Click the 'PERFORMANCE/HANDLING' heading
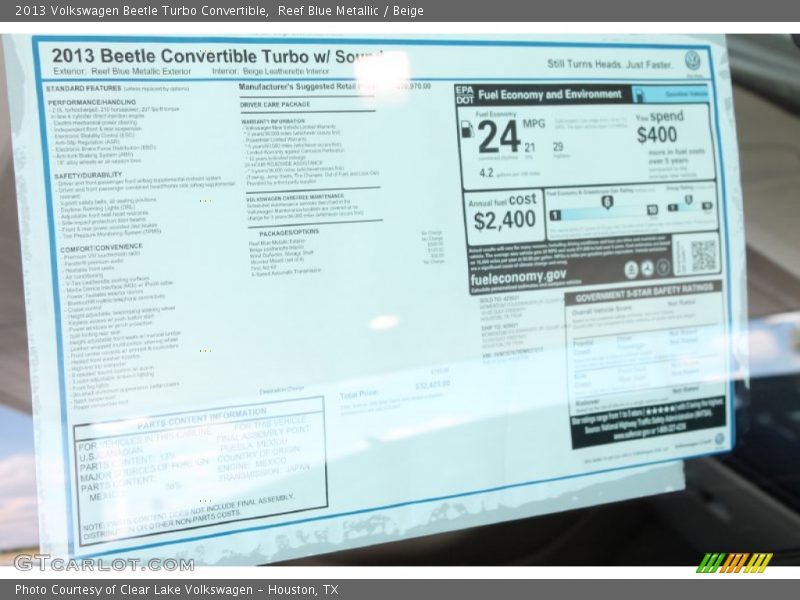Viewport: 800px width, 600px height. tap(92, 102)
